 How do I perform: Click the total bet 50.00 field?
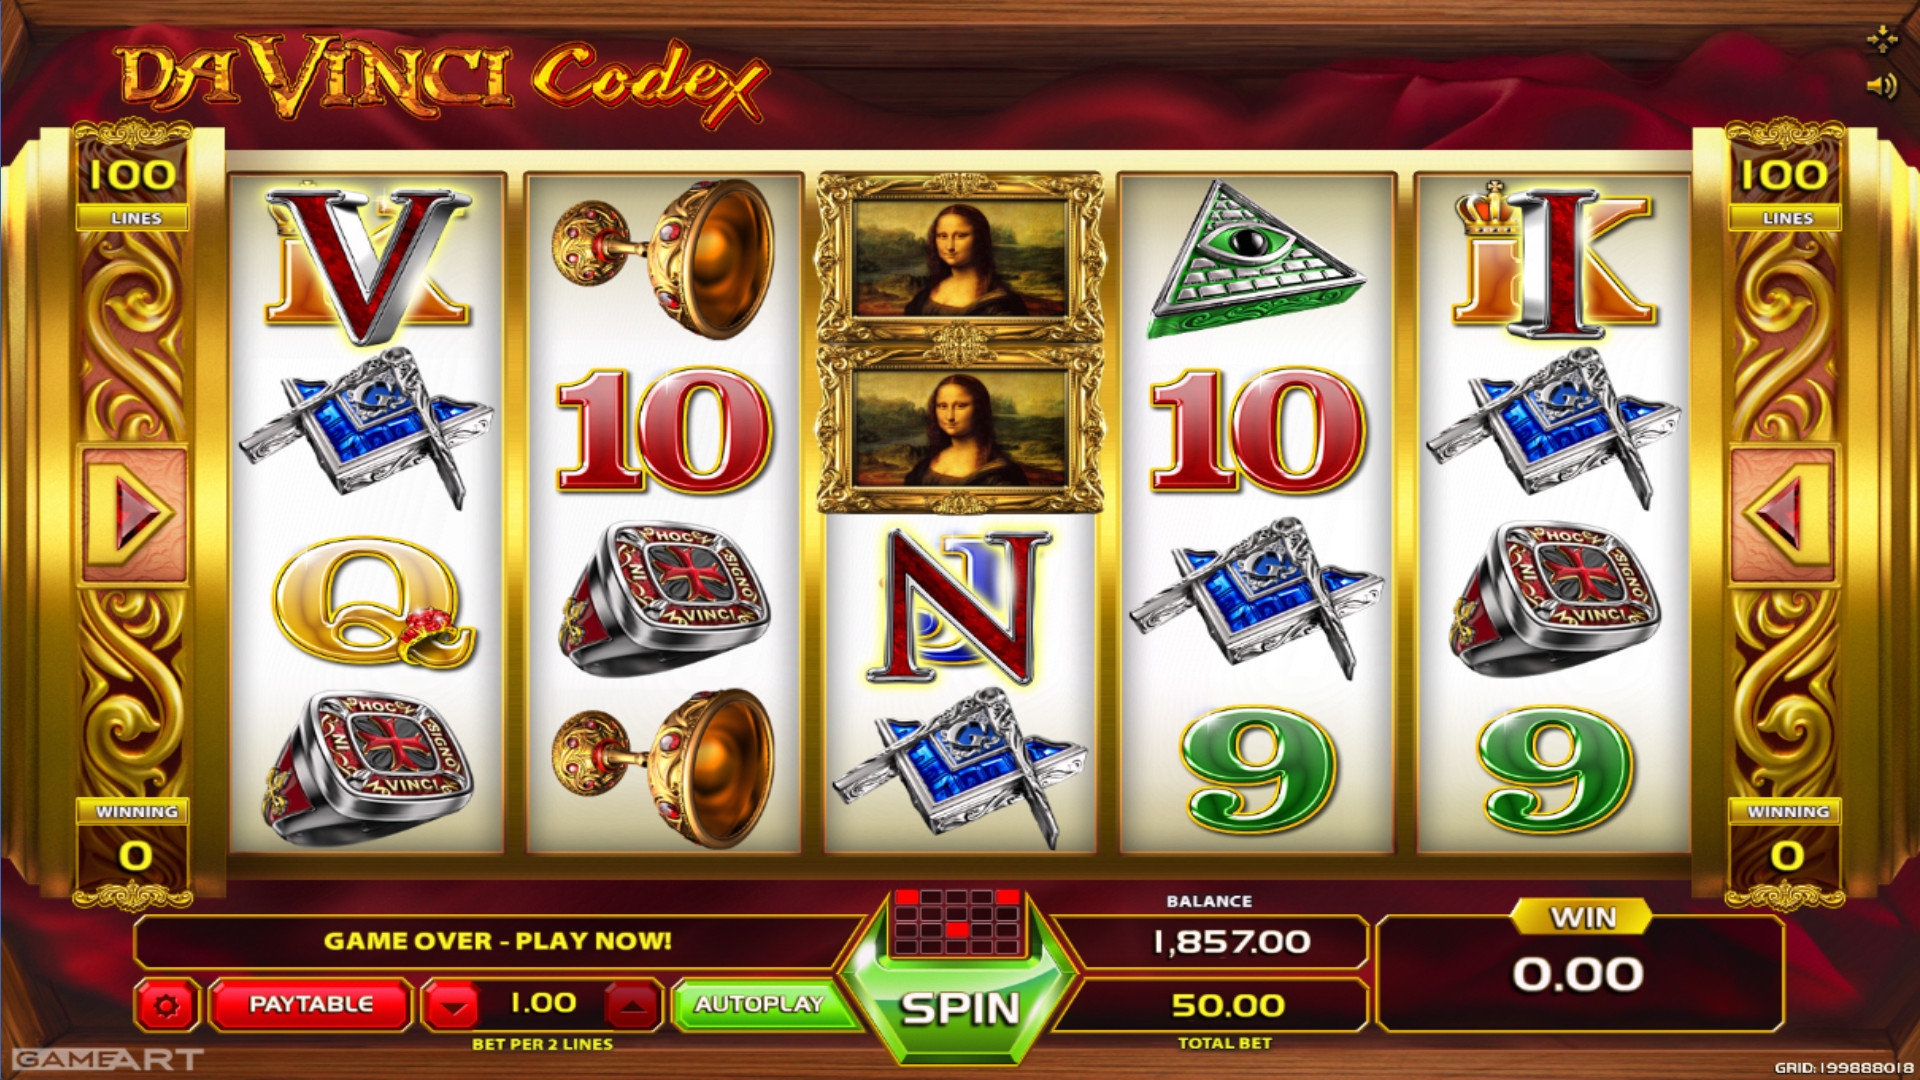click(x=1226, y=1005)
